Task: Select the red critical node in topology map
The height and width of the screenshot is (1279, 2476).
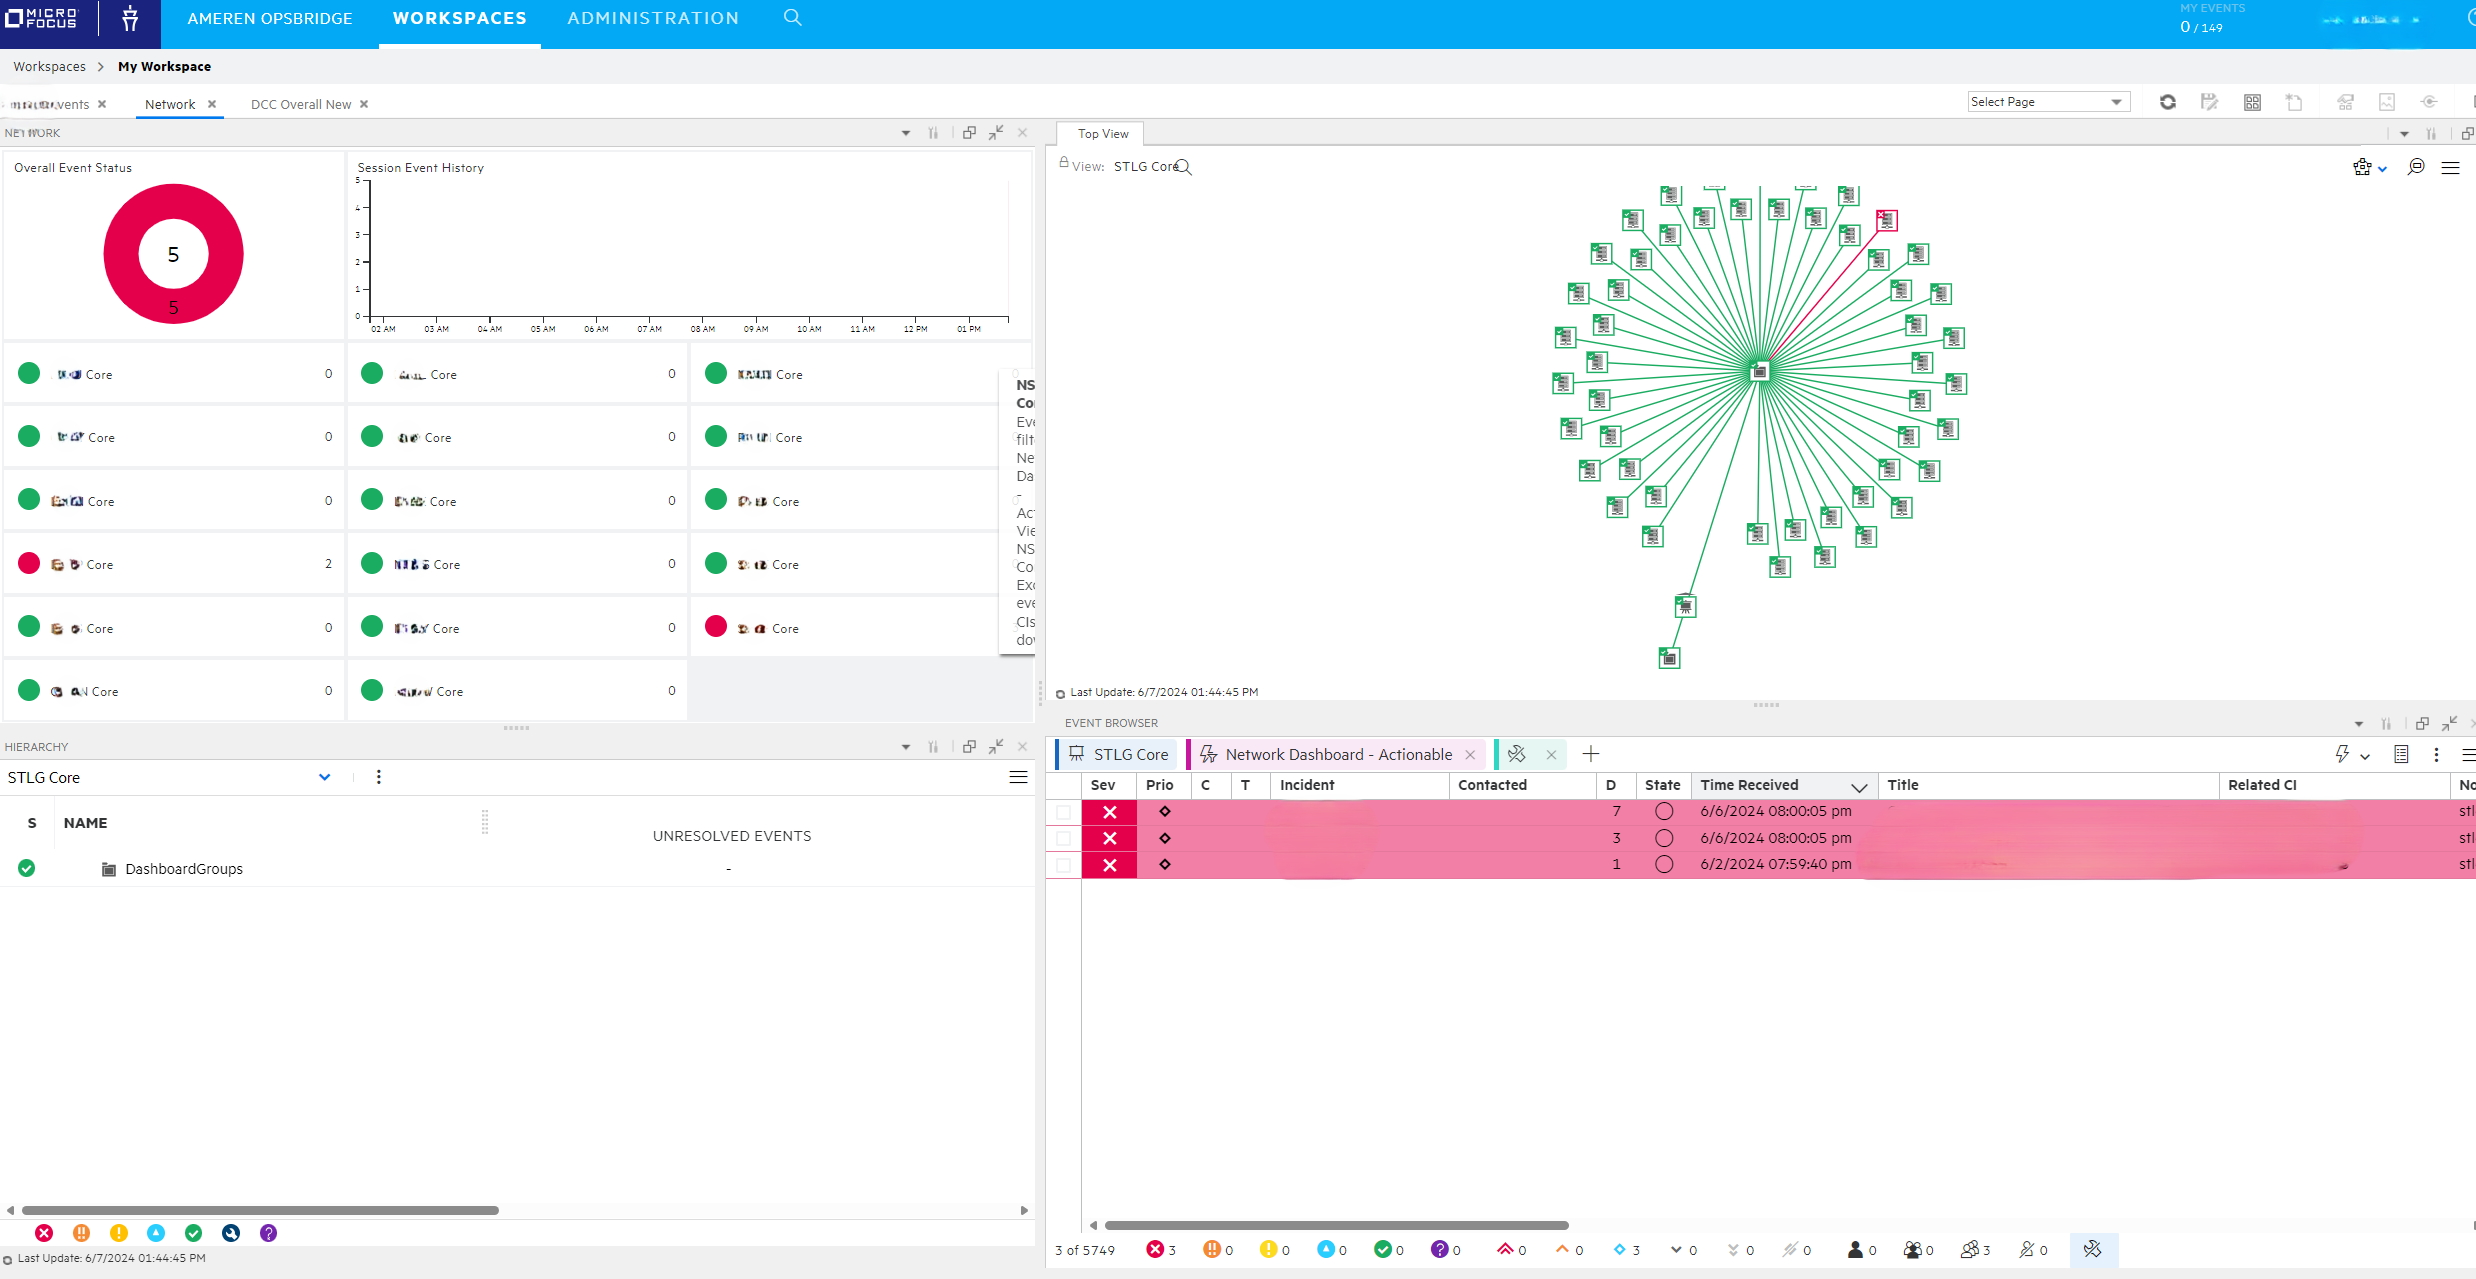Action: 1886,220
